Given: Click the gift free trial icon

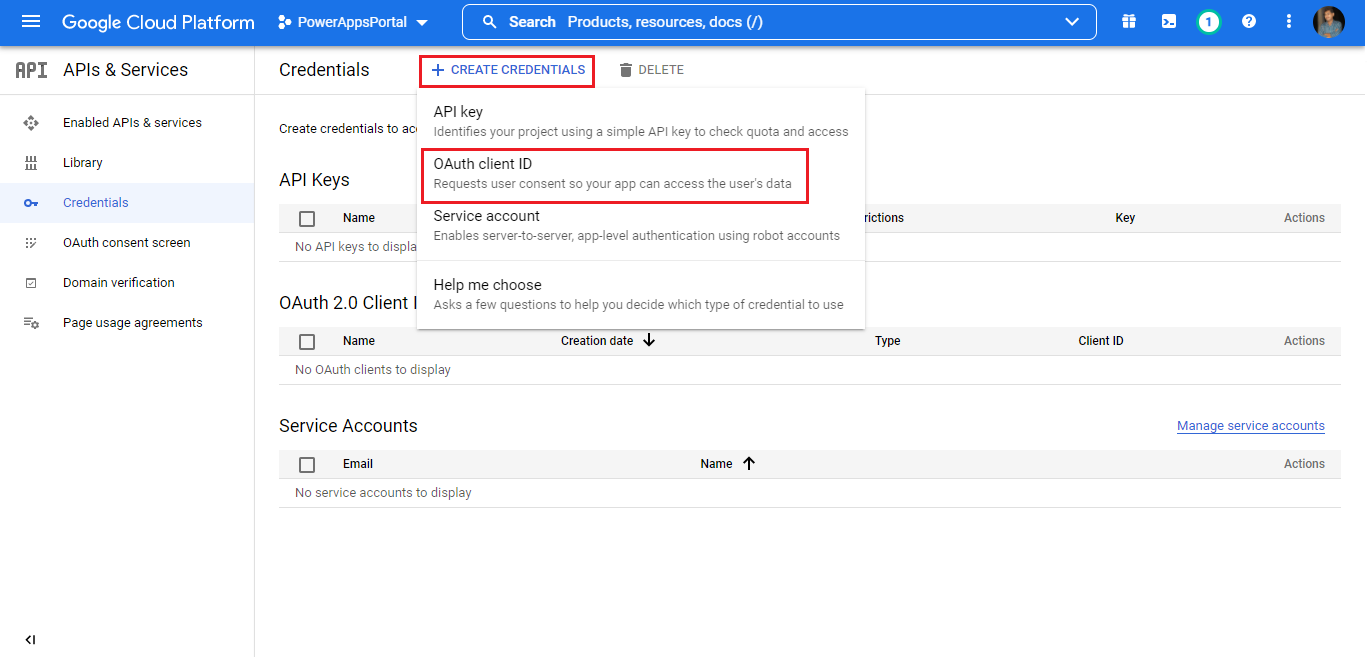Looking at the screenshot, I should click(1129, 22).
